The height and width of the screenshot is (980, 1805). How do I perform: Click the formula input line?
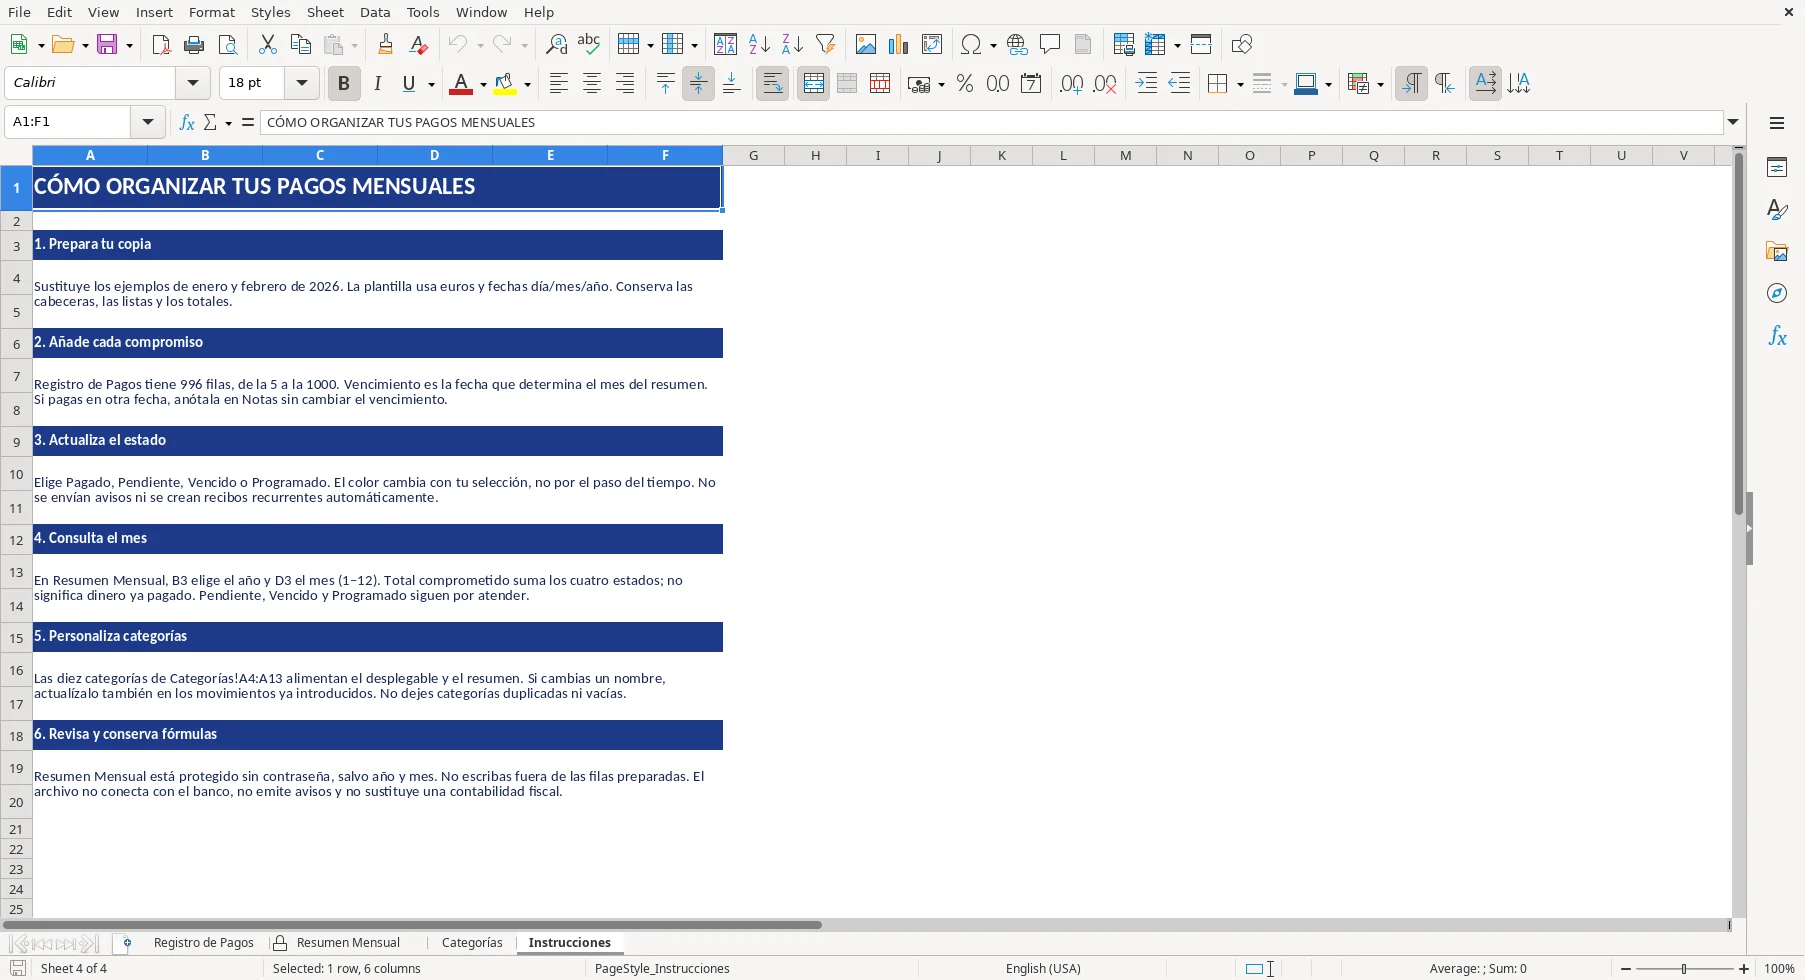pos(992,122)
